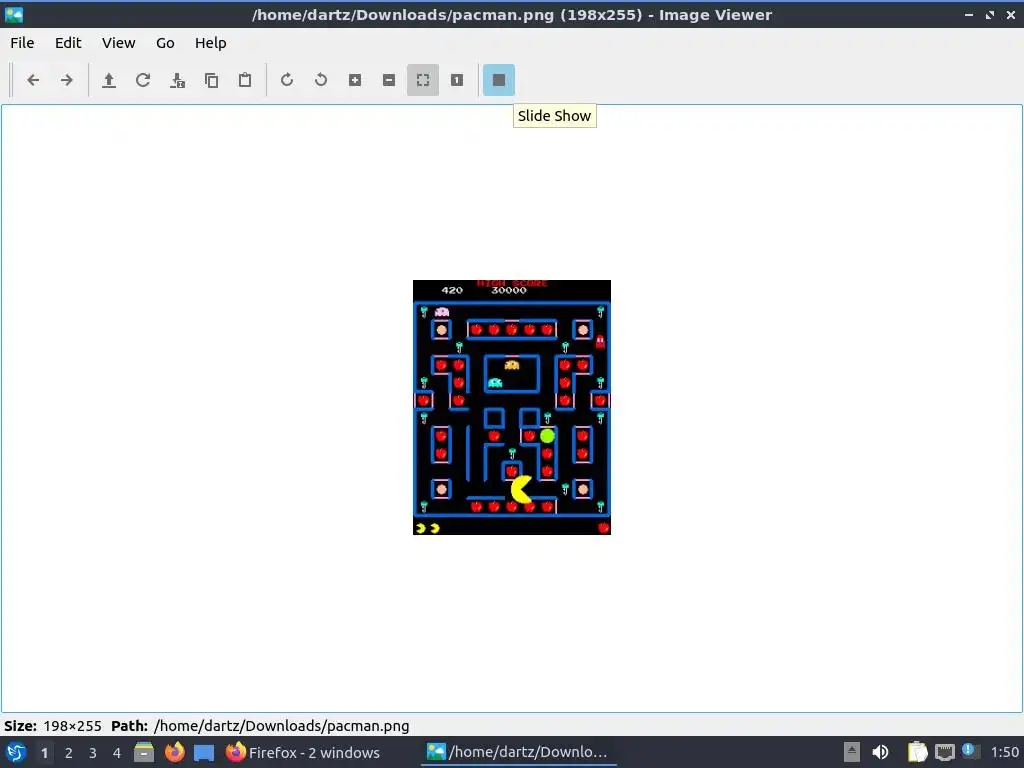The width and height of the screenshot is (1024, 768).
Task: Reload the current image
Action: [x=143, y=80]
